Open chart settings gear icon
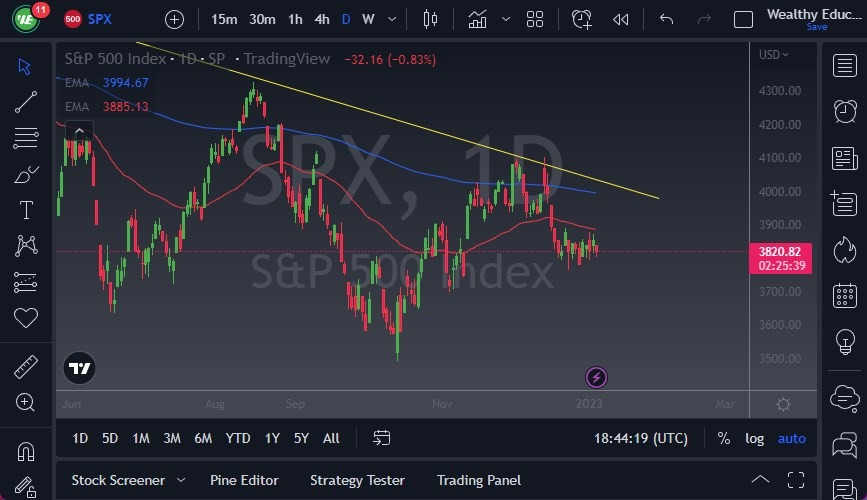867x500 pixels. coord(783,404)
